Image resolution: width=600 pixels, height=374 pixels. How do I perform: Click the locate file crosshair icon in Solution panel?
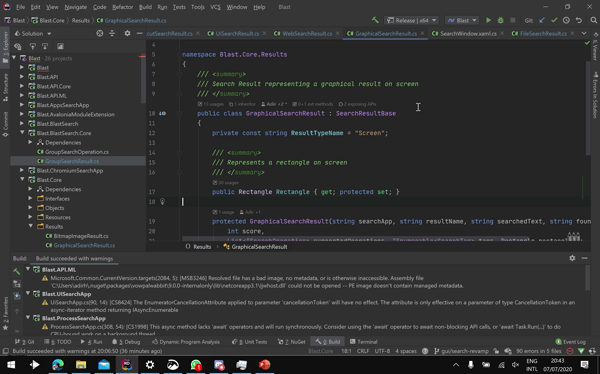pyautogui.click(x=100, y=34)
